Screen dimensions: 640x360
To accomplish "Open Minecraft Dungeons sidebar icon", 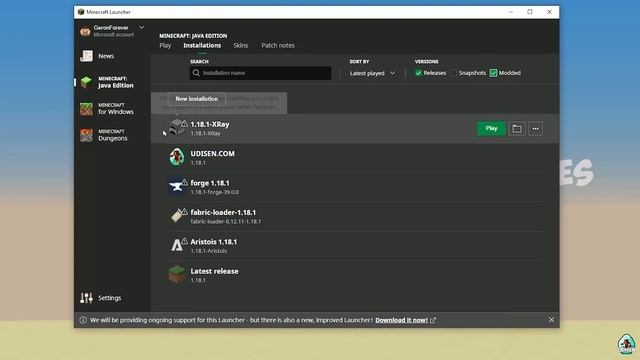I will coord(87,135).
